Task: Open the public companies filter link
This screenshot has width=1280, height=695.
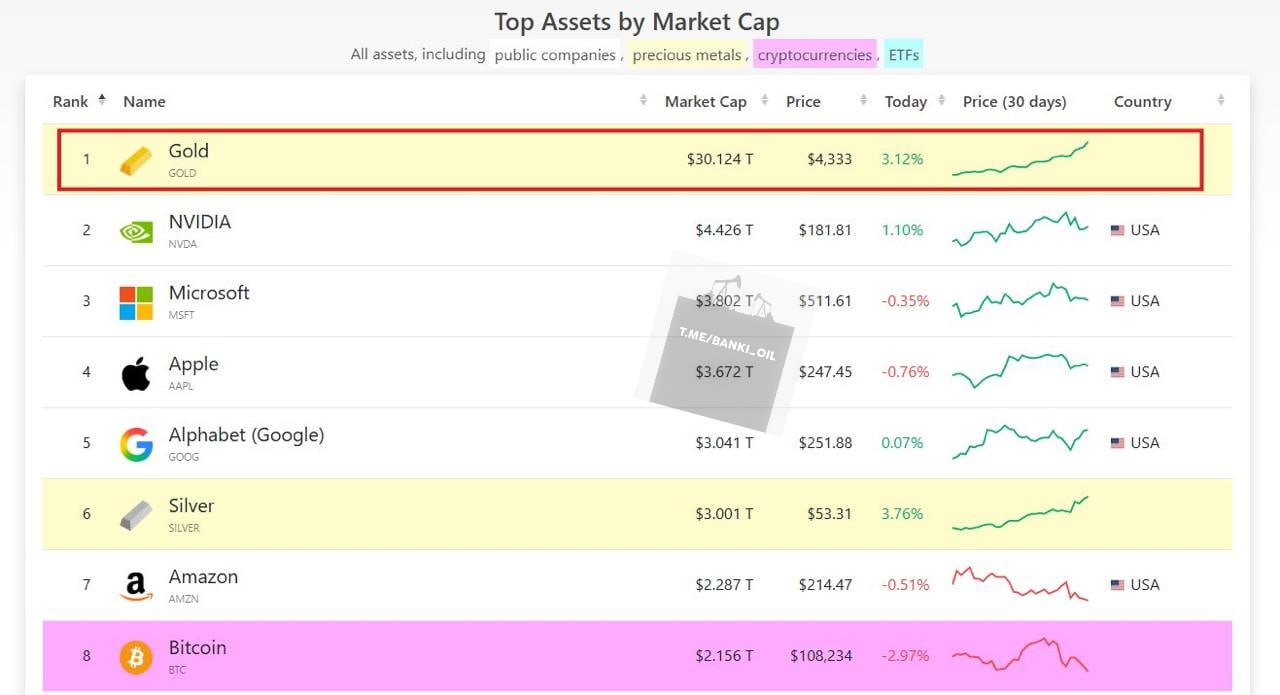Action: click(x=555, y=55)
